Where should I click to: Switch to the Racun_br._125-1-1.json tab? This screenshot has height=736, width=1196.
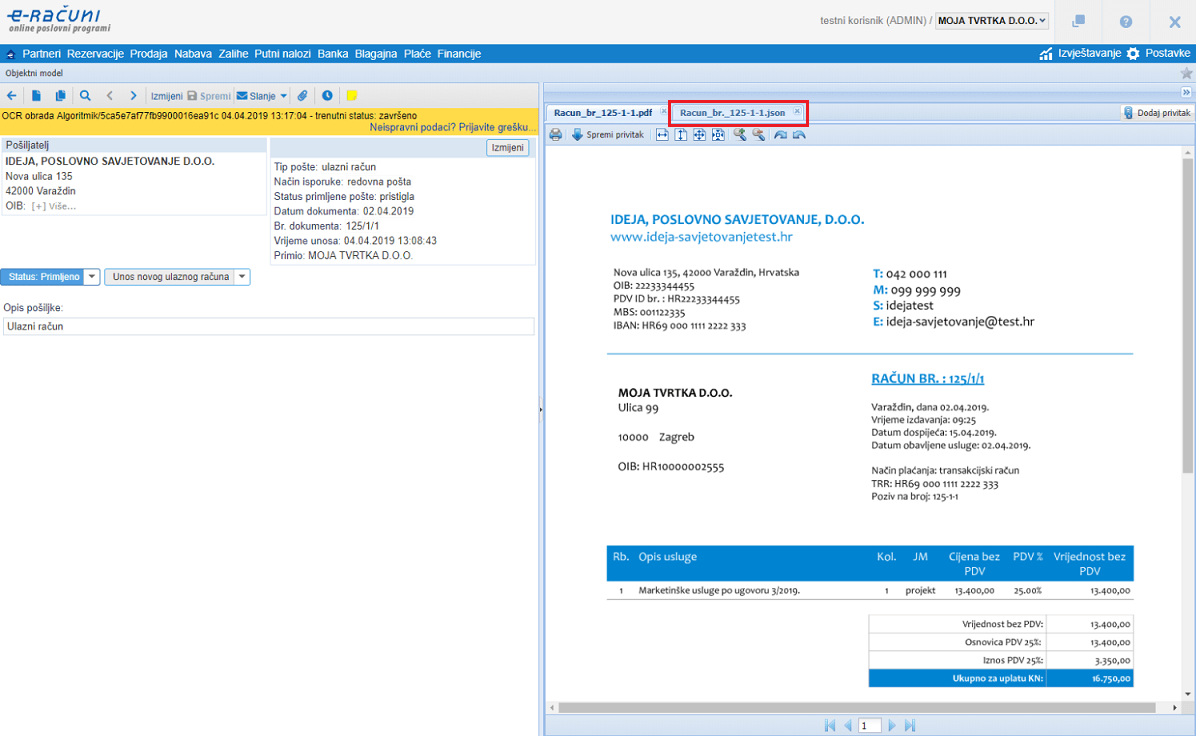(732, 113)
